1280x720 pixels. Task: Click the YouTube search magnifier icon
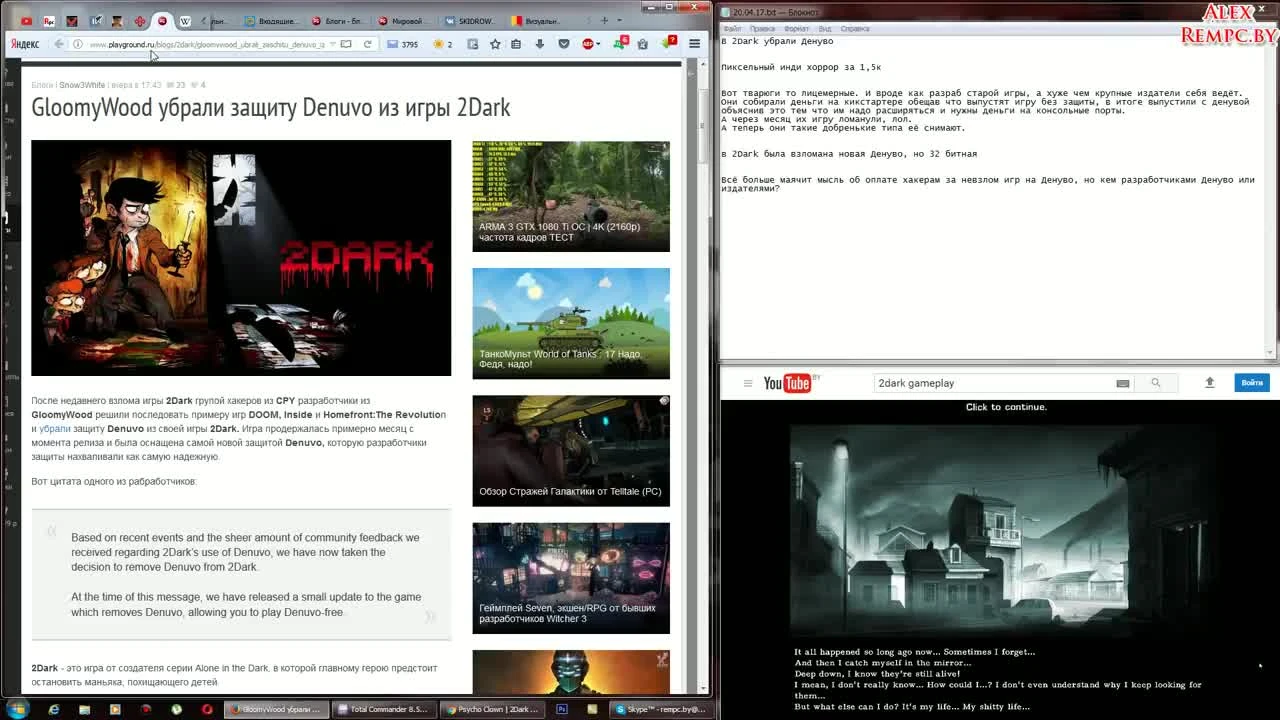pyautogui.click(x=1157, y=383)
